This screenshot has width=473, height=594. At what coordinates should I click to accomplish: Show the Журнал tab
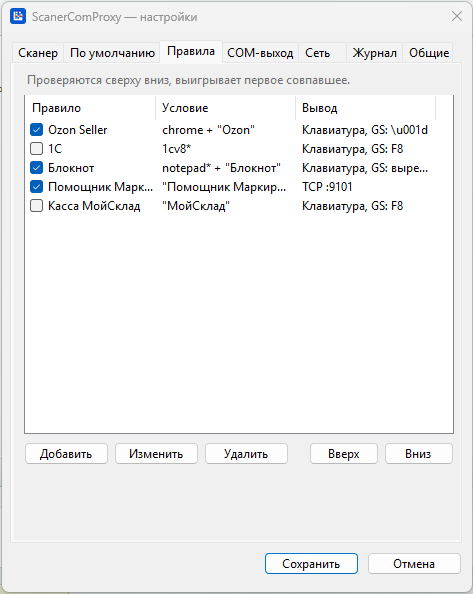(x=375, y=53)
